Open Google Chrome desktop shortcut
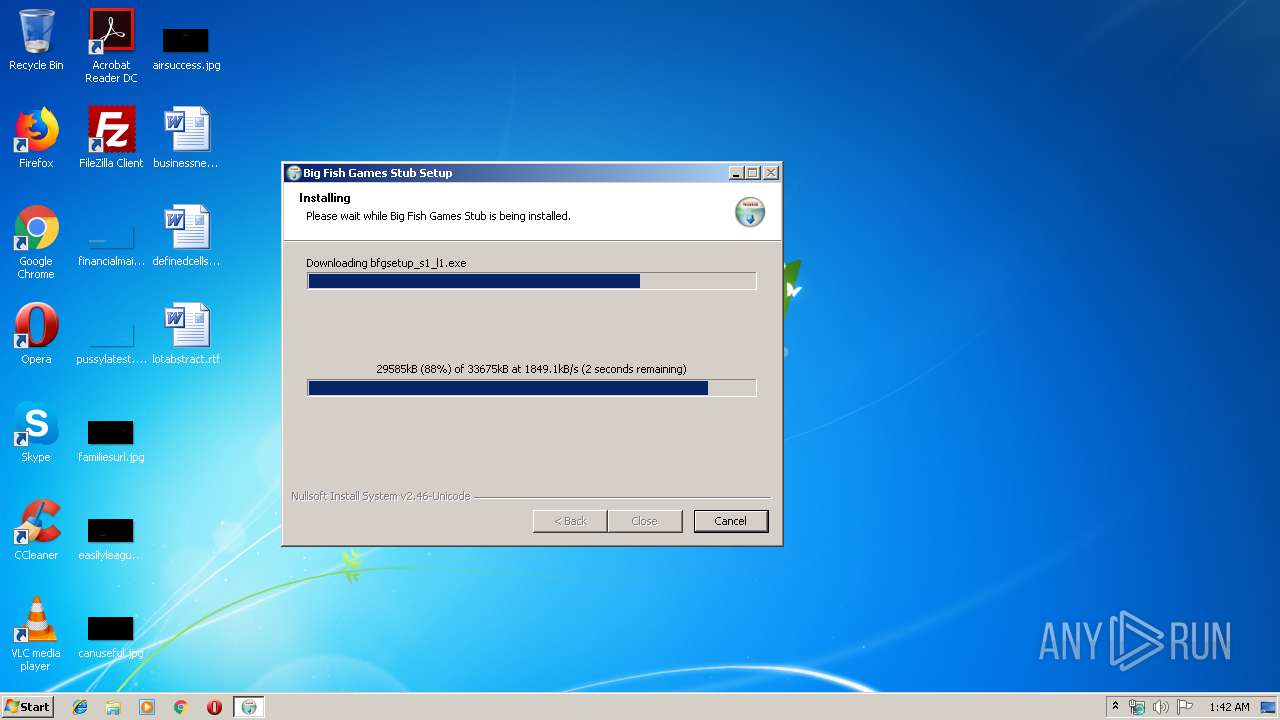This screenshot has height=720, width=1280. click(x=36, y=243)
